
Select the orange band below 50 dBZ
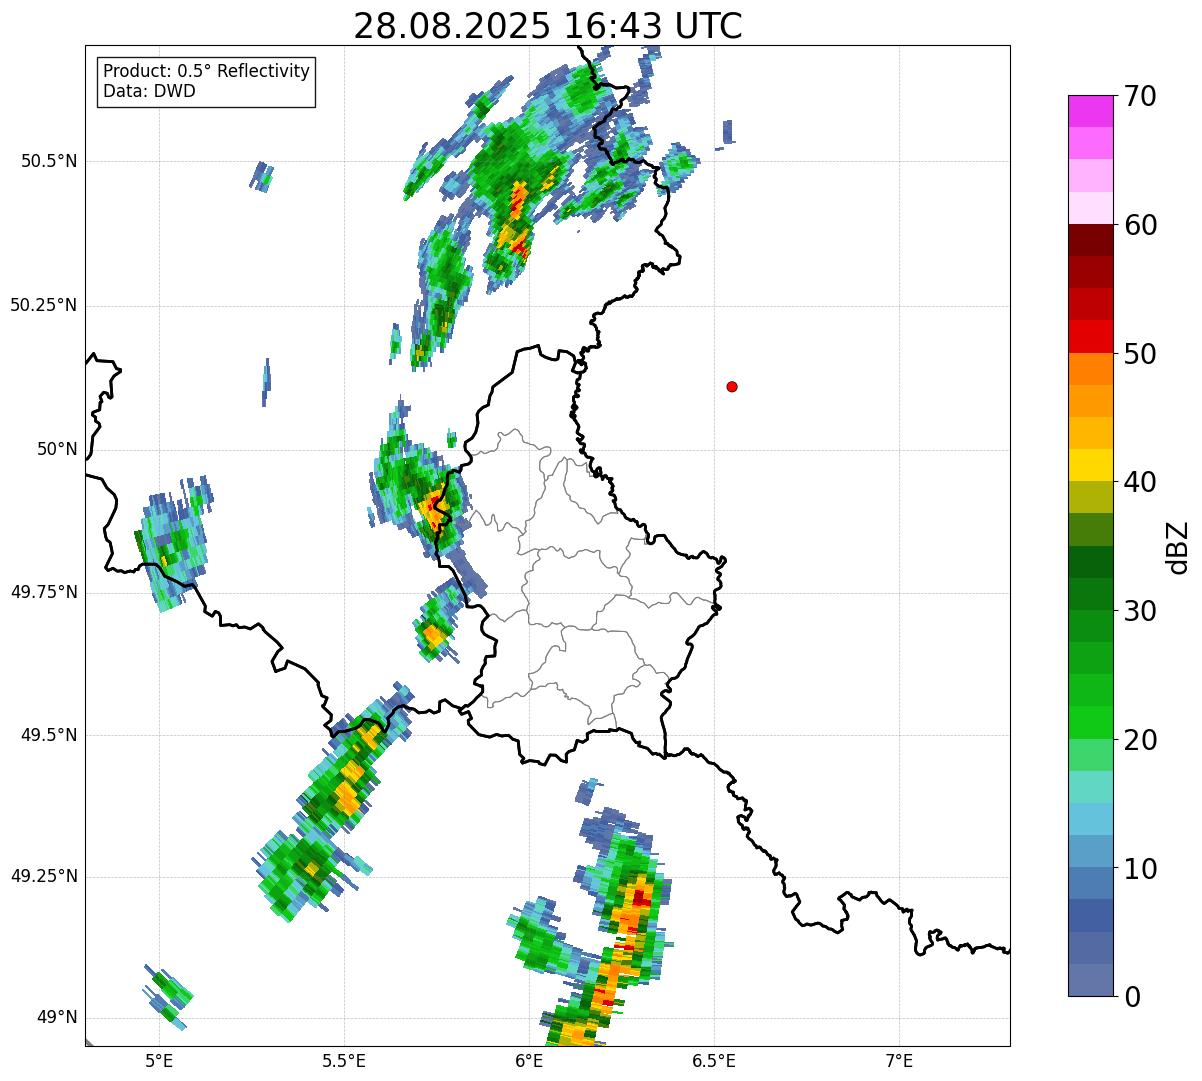click(x=1090, y=369)
